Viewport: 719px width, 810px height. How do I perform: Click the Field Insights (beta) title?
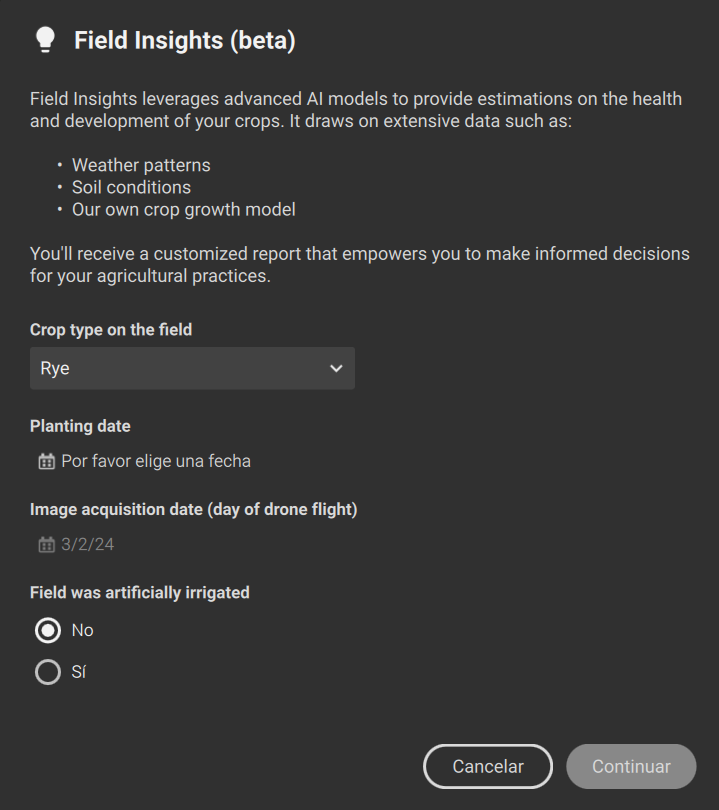(184, 41)
